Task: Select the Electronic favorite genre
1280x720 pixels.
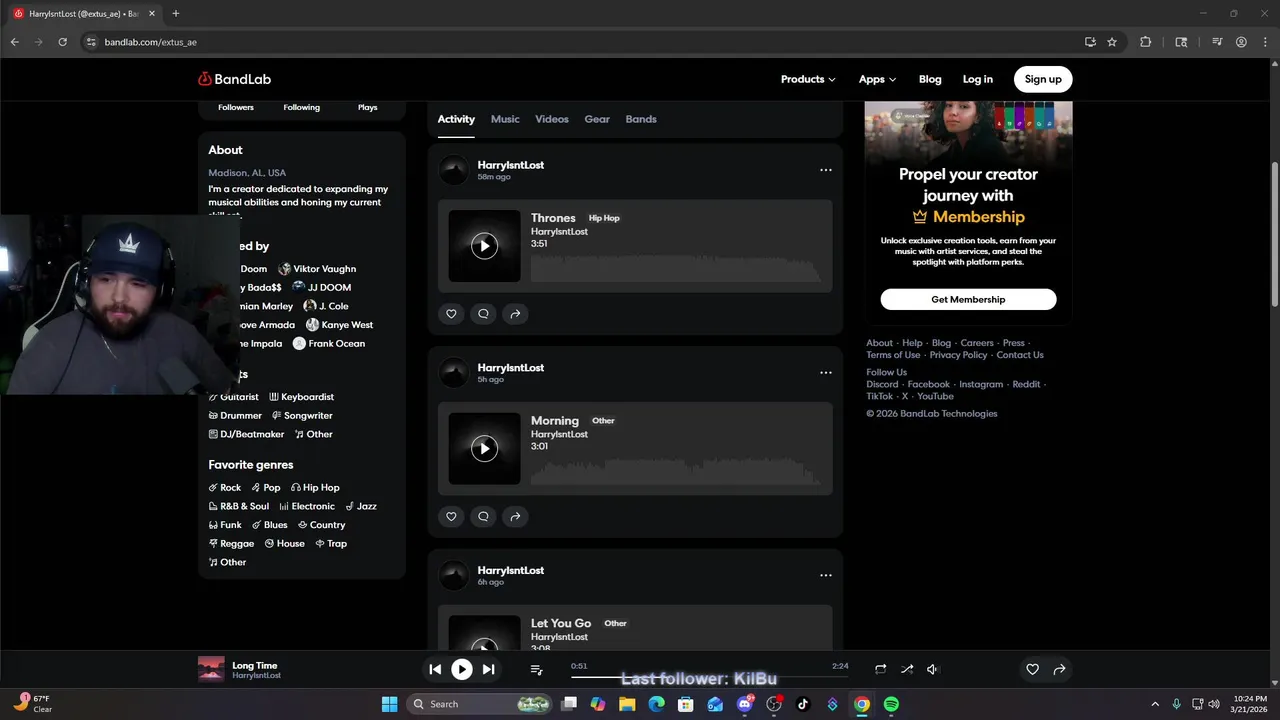Action: point(307,507)
